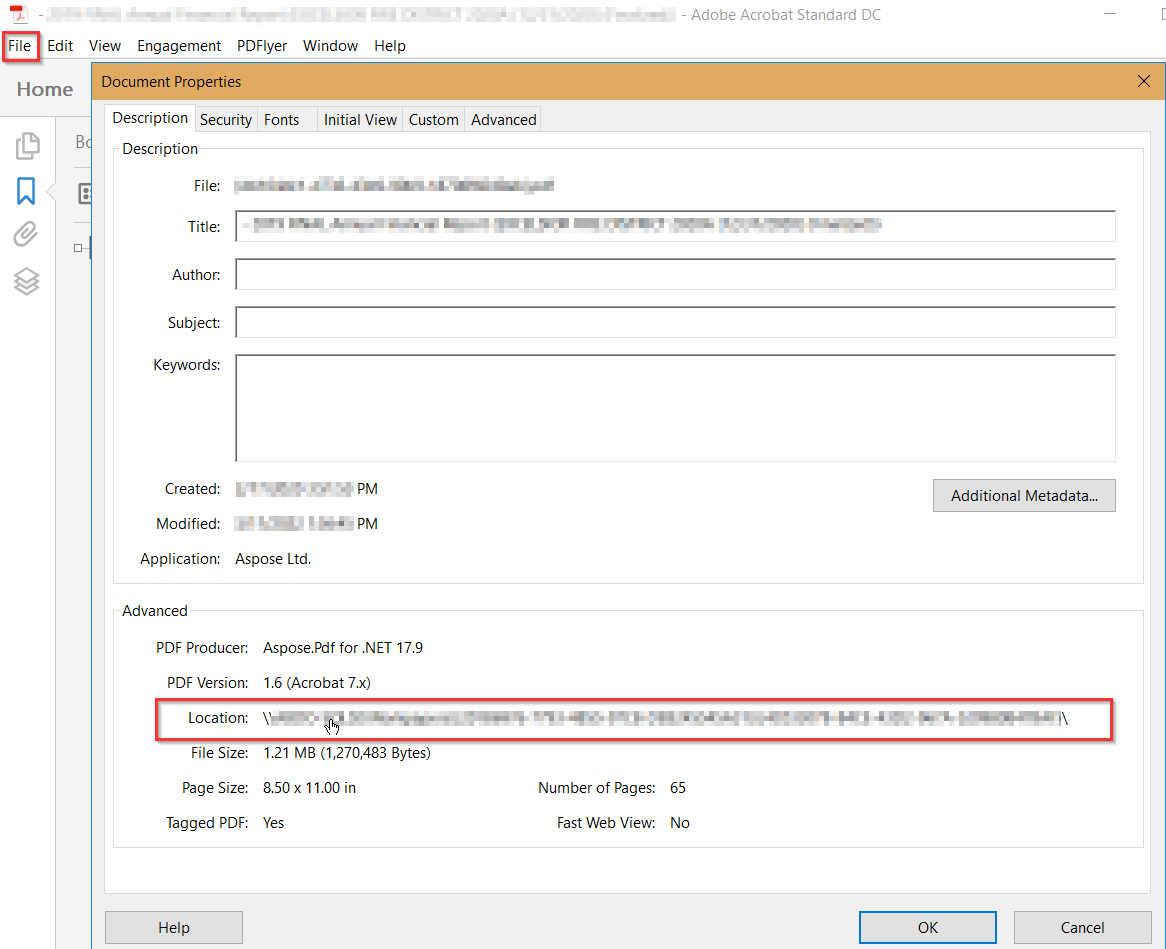Image resolution: width=1166 pixels, height=949 pixels.
Task: Switch to the Advanced tab
Action: pos(503,120)
